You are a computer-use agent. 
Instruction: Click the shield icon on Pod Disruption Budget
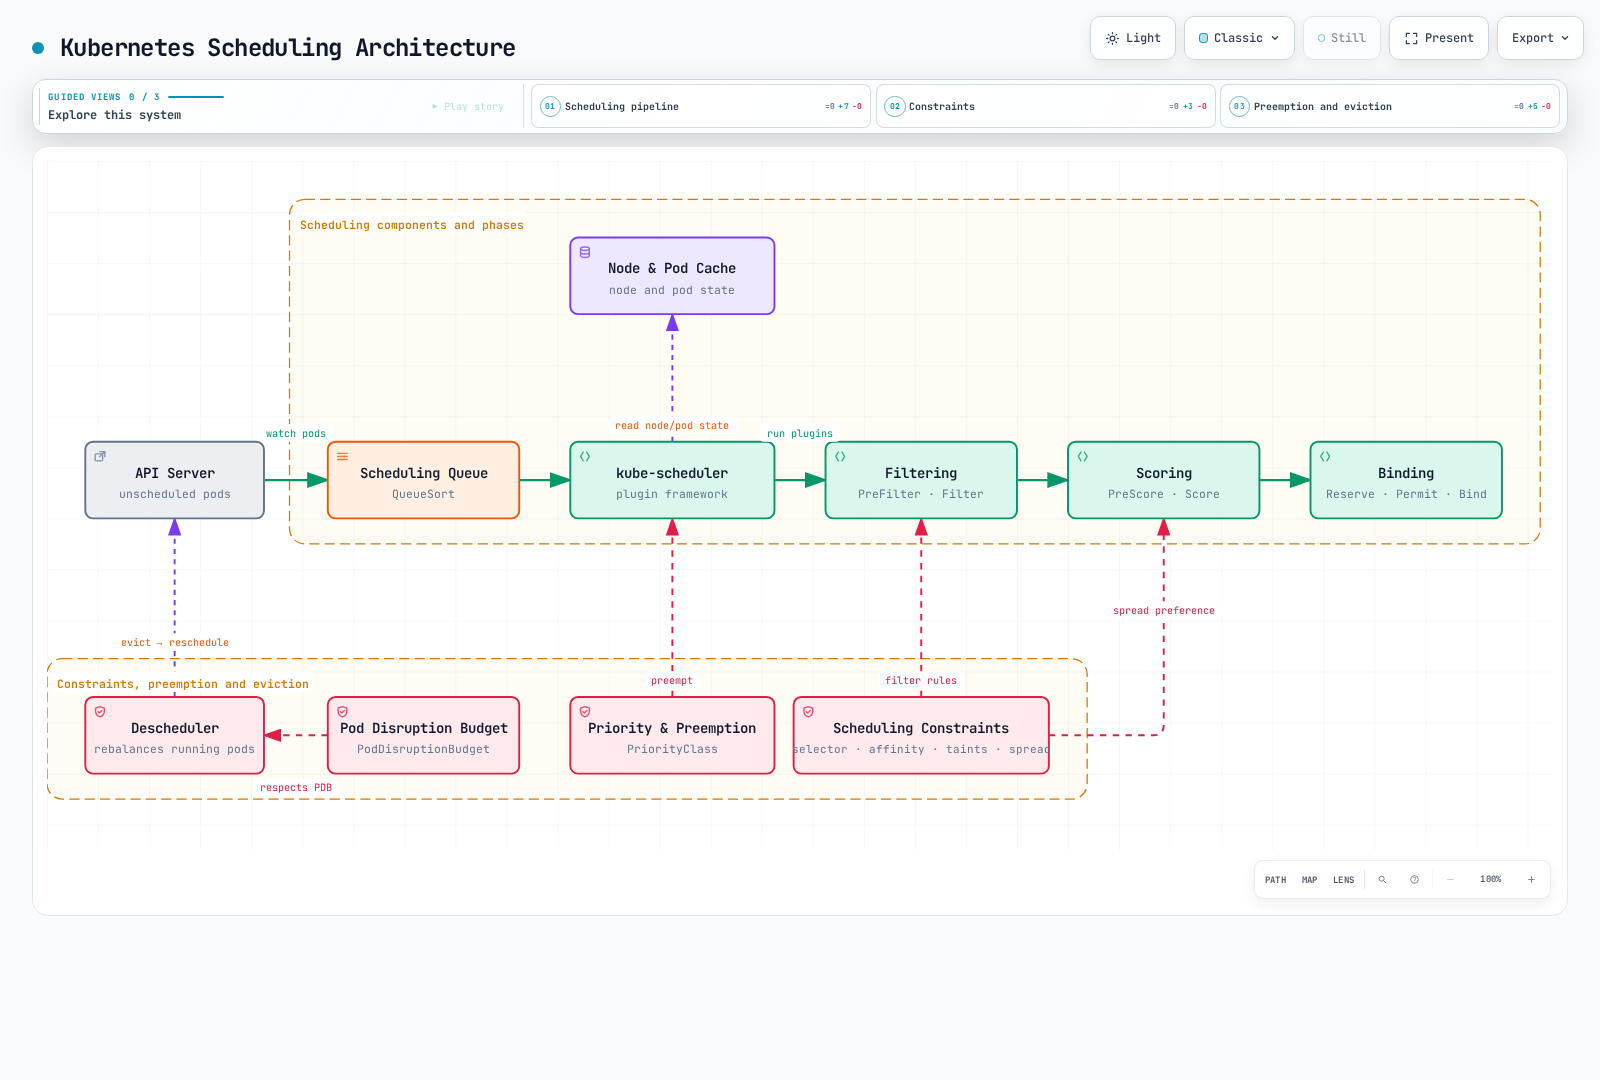[342, 712]
